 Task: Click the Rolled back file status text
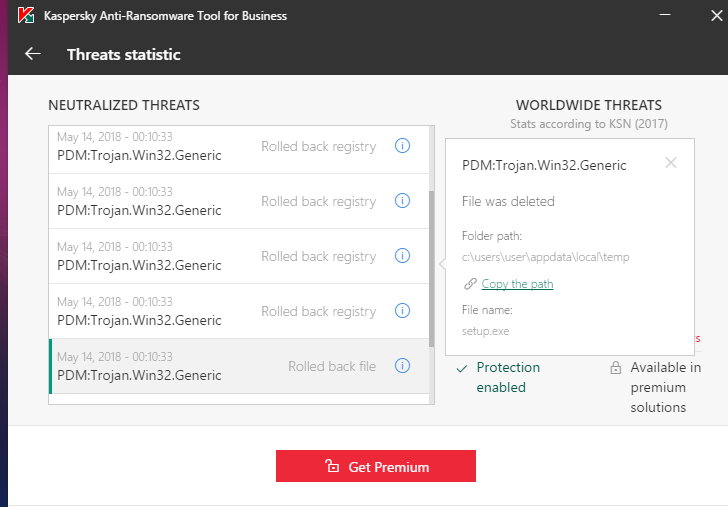point(332,366)
